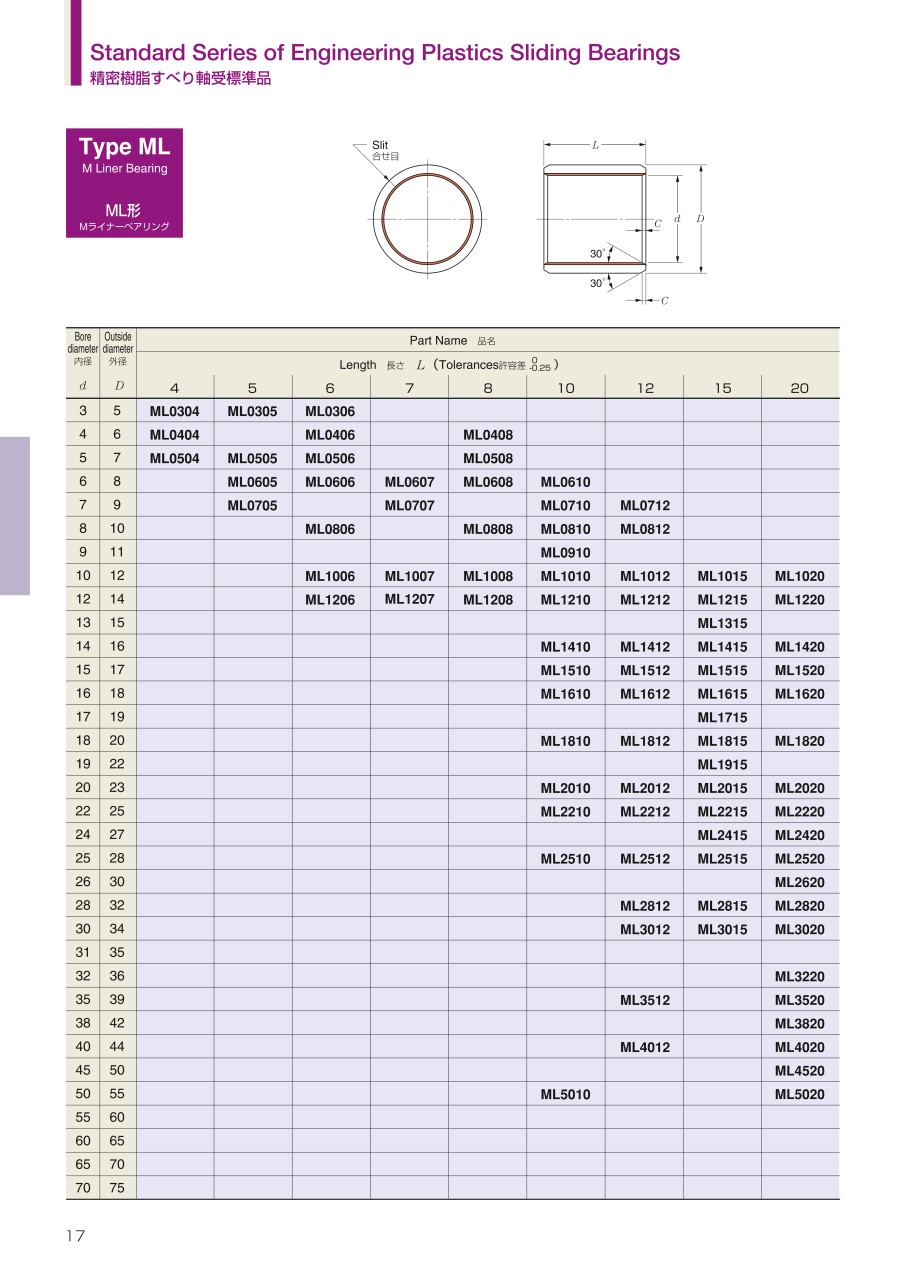Click the page title about Sliding Bearings
The width and height of the screenshot is (900, 1272).
tap(385, 53)
